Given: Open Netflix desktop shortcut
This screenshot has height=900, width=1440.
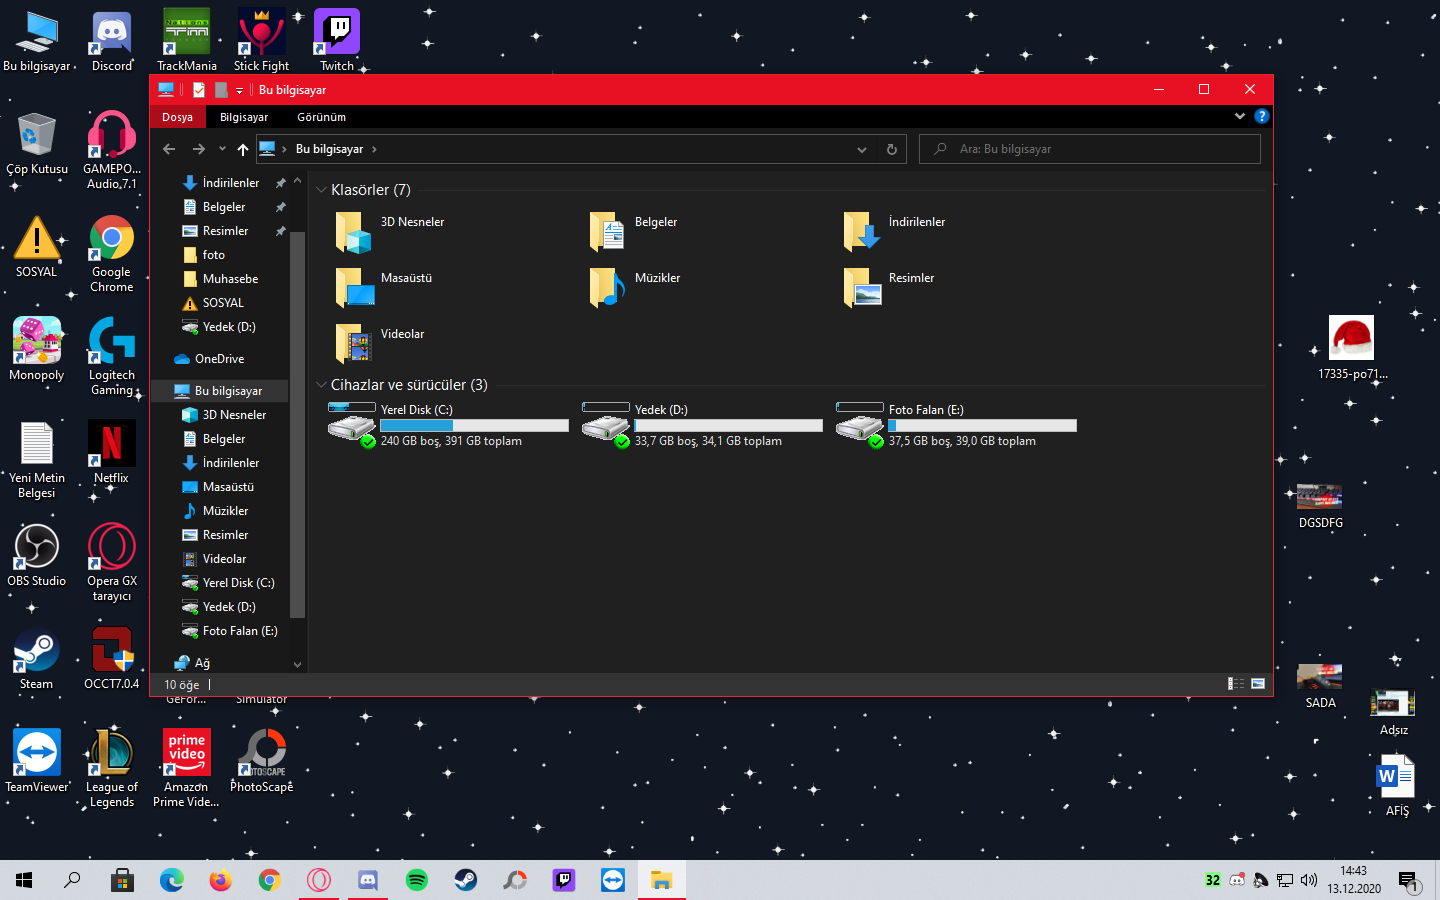Looking at the screenshot, I should pyautogui.click(x=112, y=454).
